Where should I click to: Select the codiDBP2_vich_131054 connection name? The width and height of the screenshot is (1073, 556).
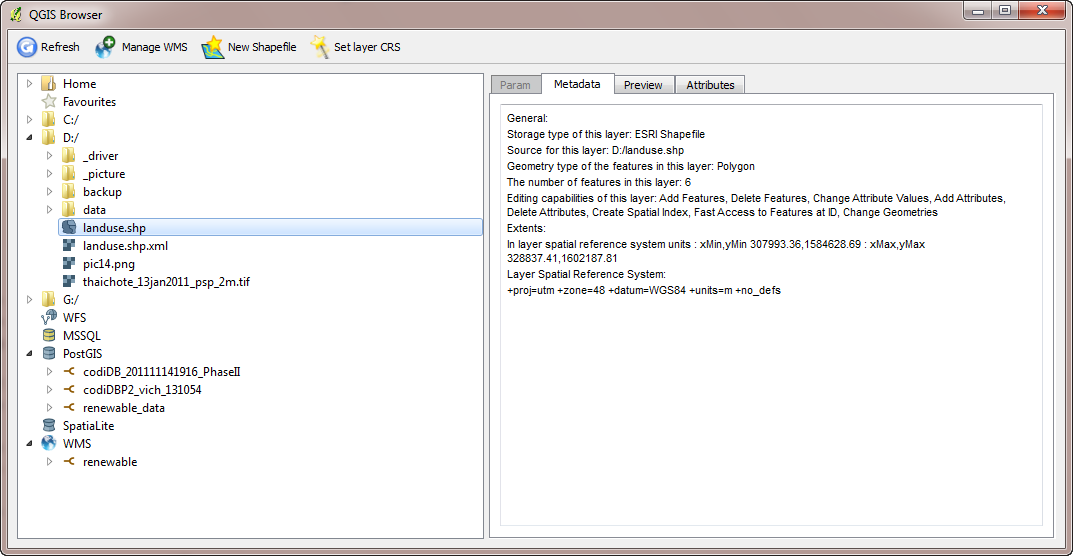[142, 390]
